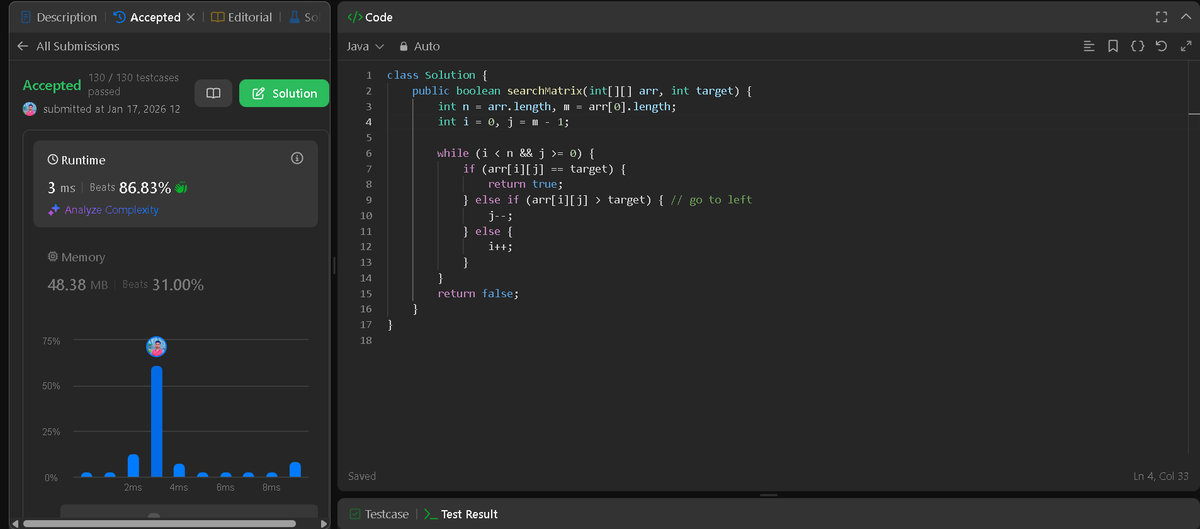The height and width of the screenshot is (529, 1200).
Task: Open the Test Result tab
Action: point(461,514)
